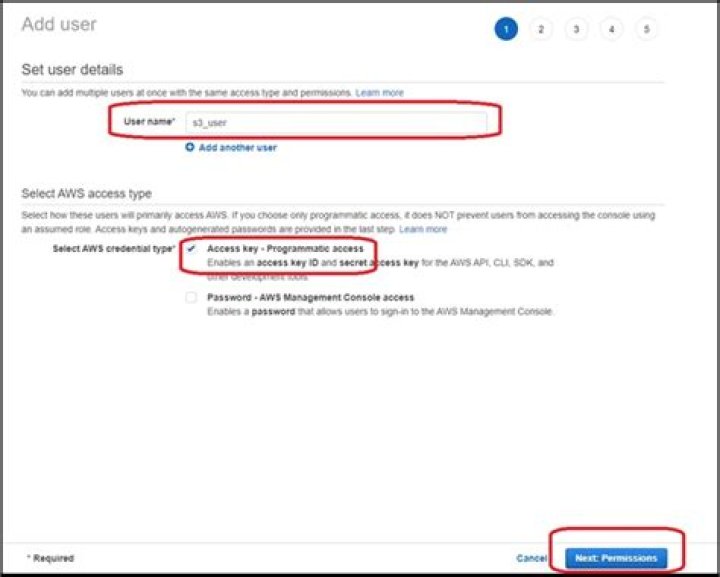Click the Add another user link
Viewport: 720px width, 577px height.
[237, 147]
